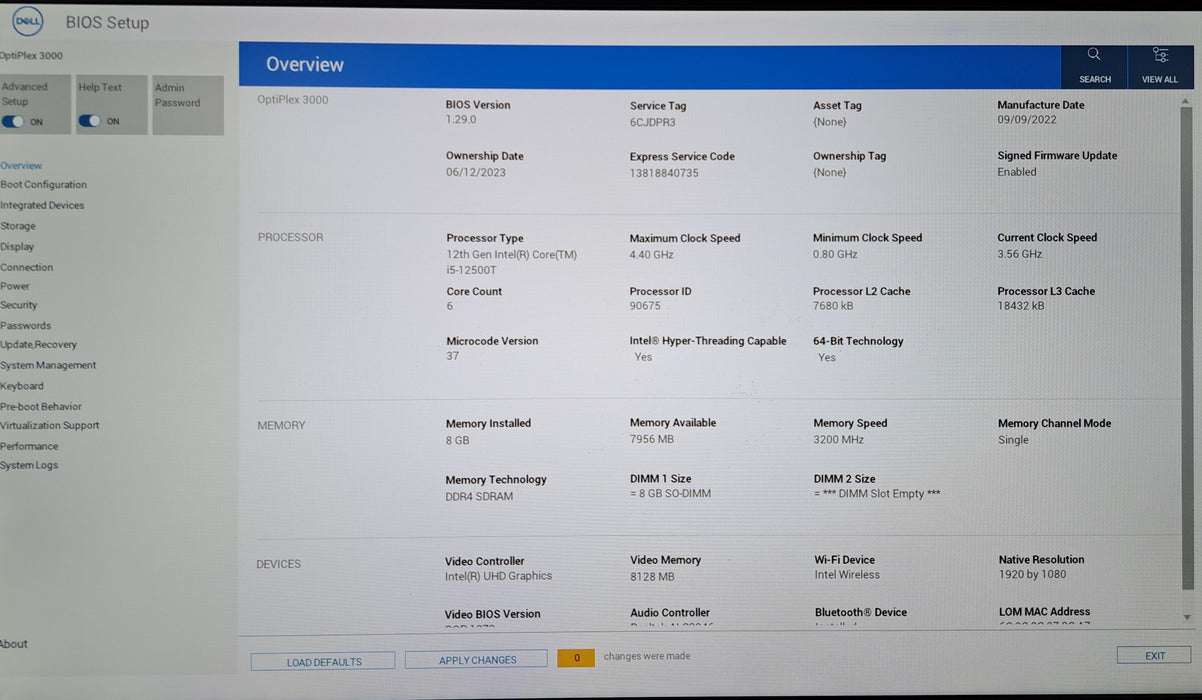Select the Security menu item
Image resolution: width=1202 pixels, height=700 pixels.
point(19,305)
